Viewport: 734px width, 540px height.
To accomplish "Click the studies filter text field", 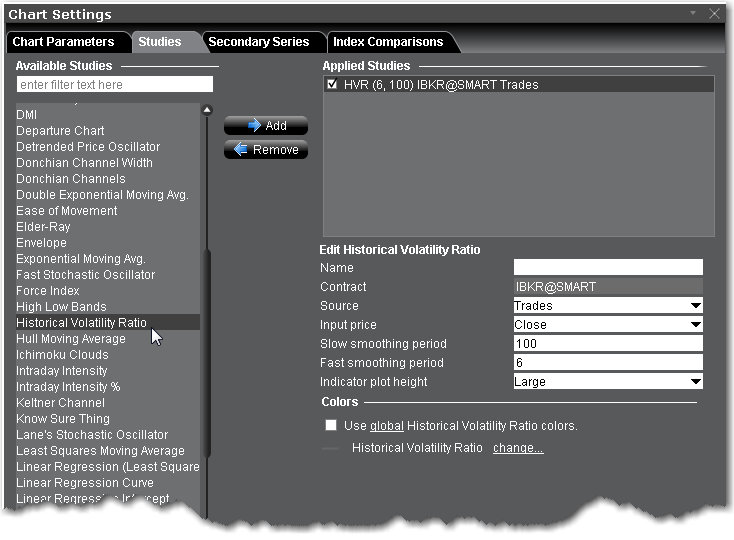I will click(115, 85).
